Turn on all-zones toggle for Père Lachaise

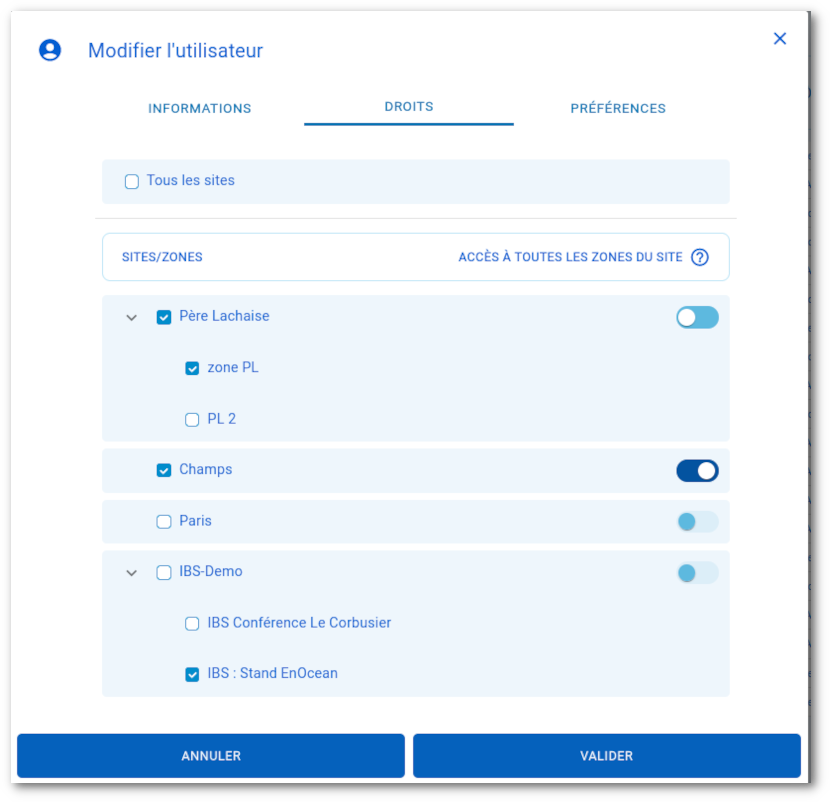tap(697, 318)
